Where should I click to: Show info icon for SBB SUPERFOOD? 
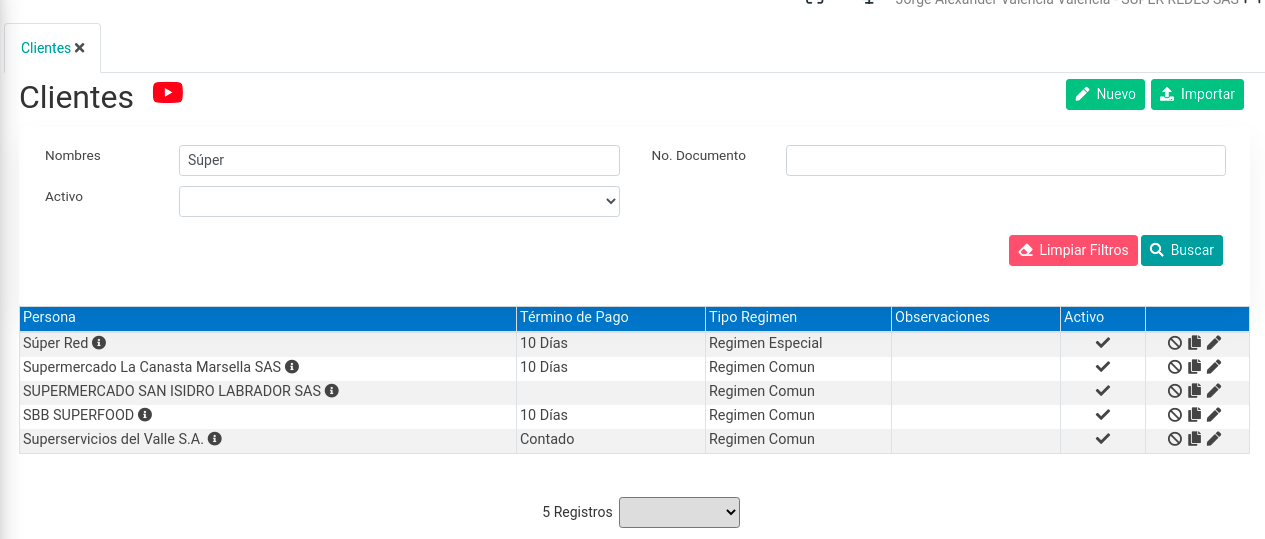pyautogui.click(x=145, y=415)
